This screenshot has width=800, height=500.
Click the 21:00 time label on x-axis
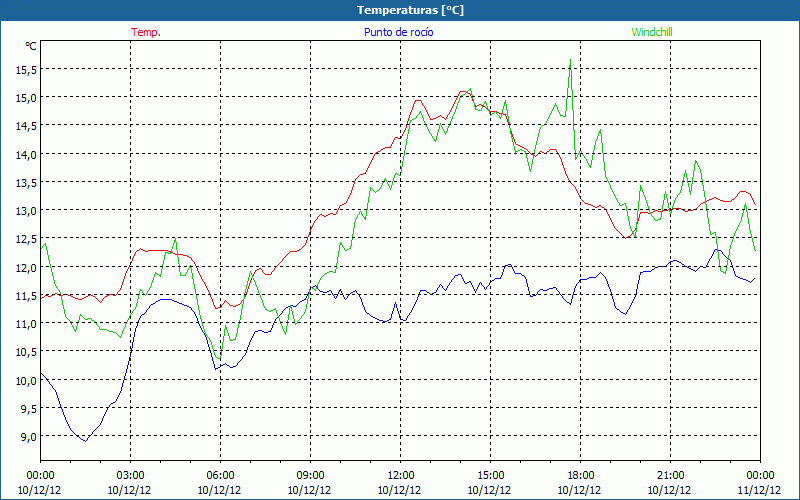[x=670, y=476]
